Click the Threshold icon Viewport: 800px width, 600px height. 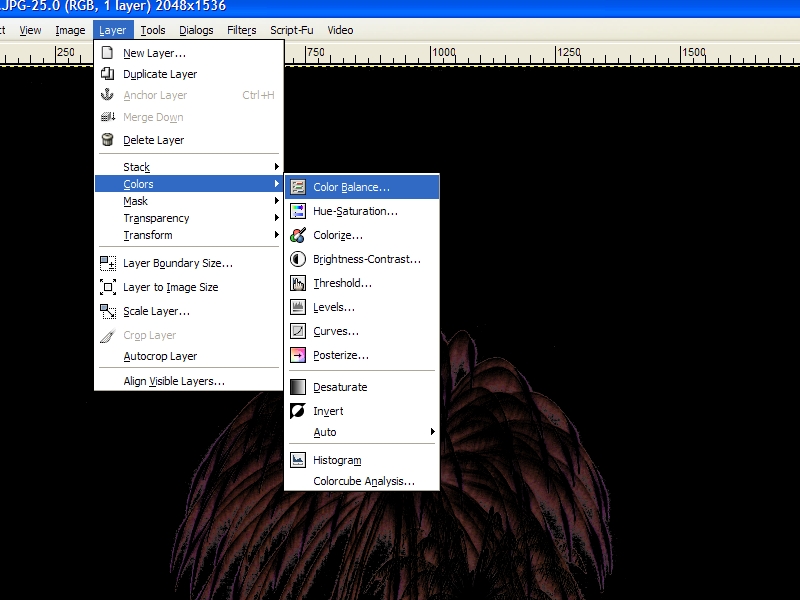point(298,283)
